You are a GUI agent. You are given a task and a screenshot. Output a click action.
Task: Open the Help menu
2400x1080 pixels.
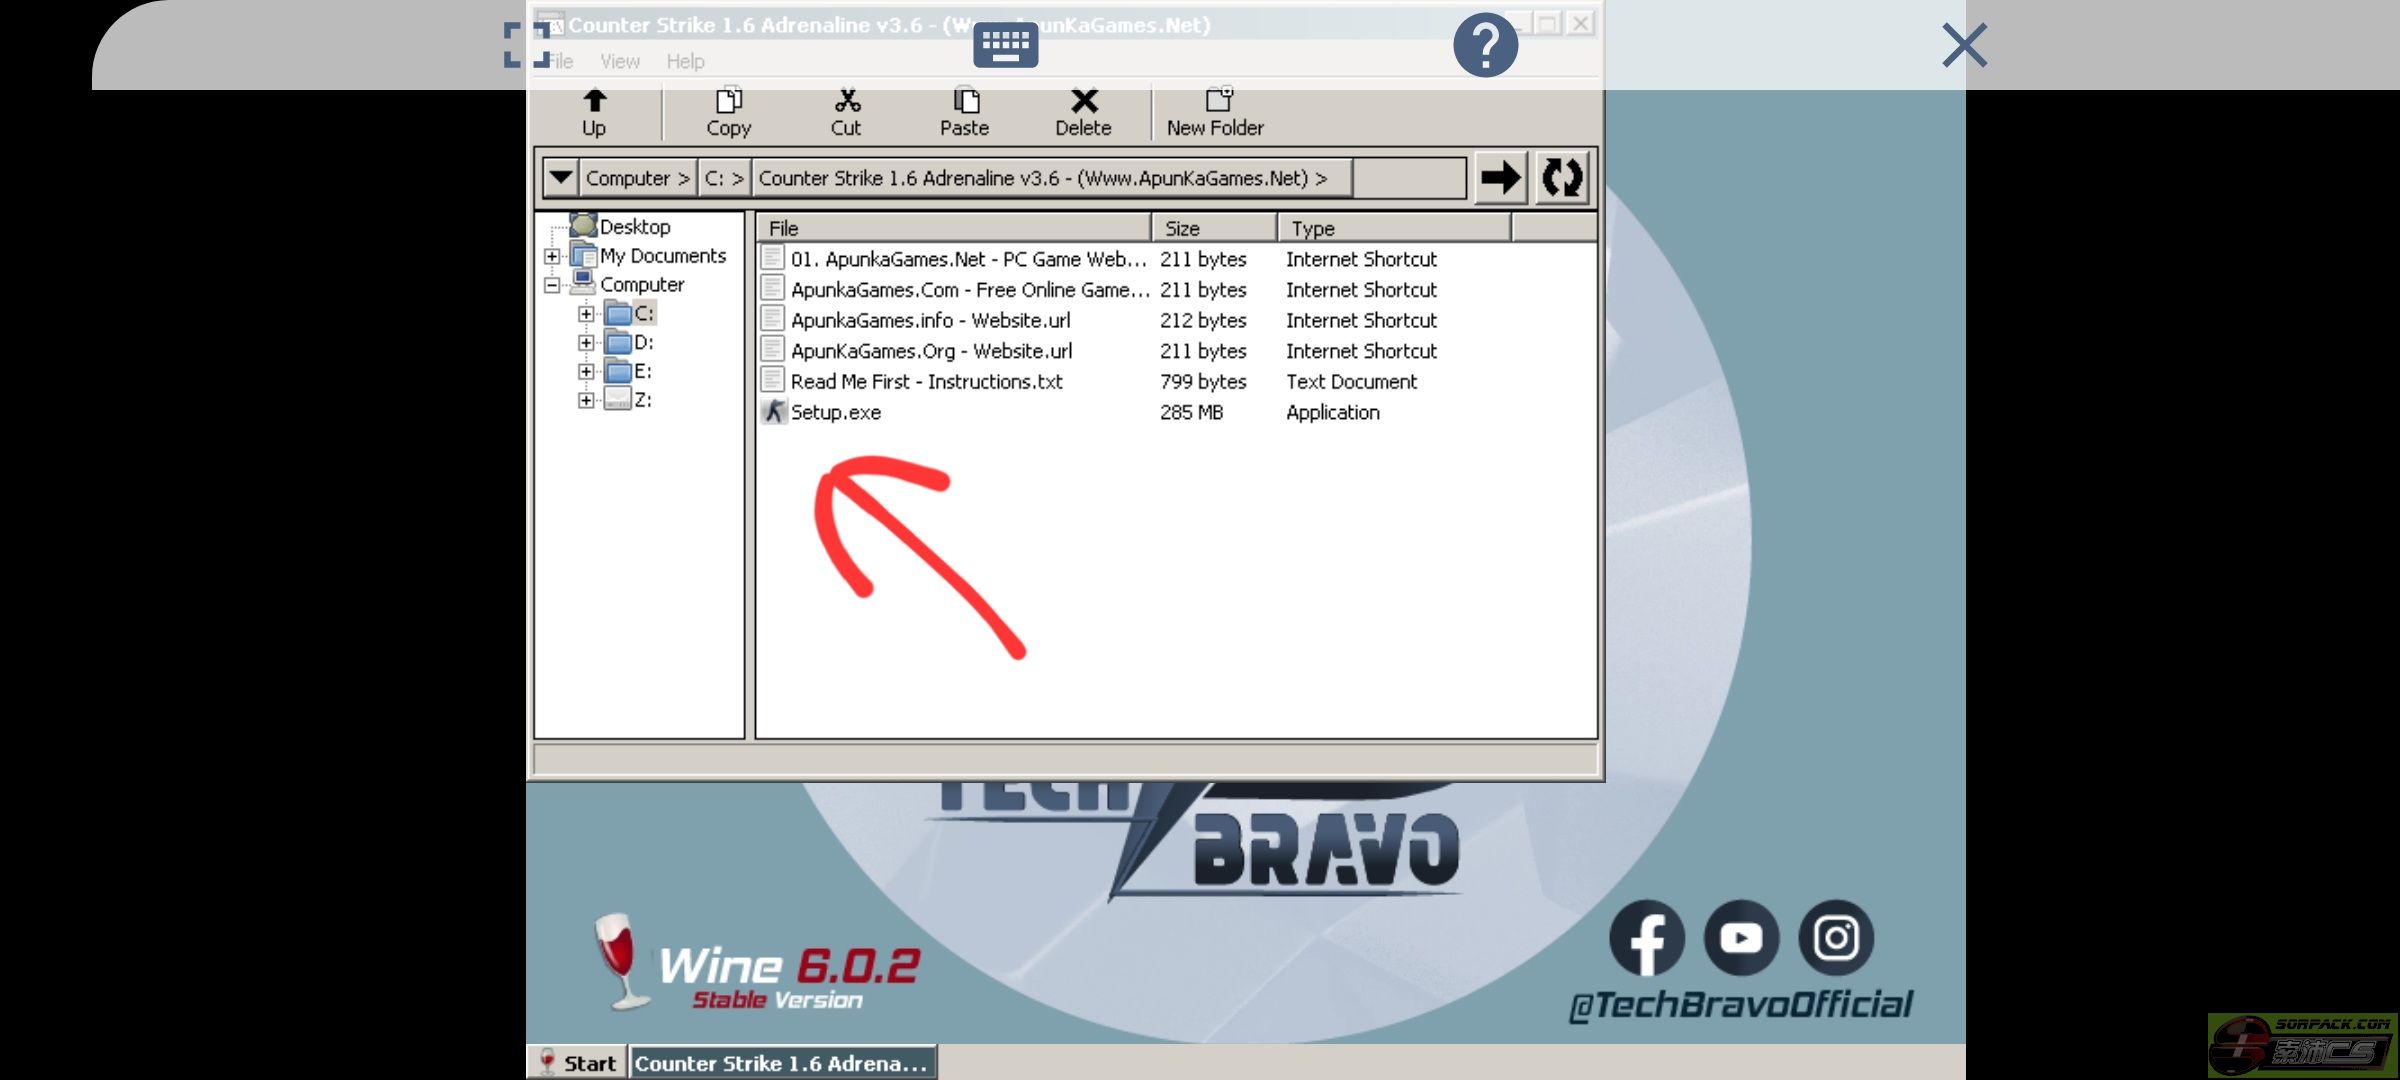click(685, 62)
